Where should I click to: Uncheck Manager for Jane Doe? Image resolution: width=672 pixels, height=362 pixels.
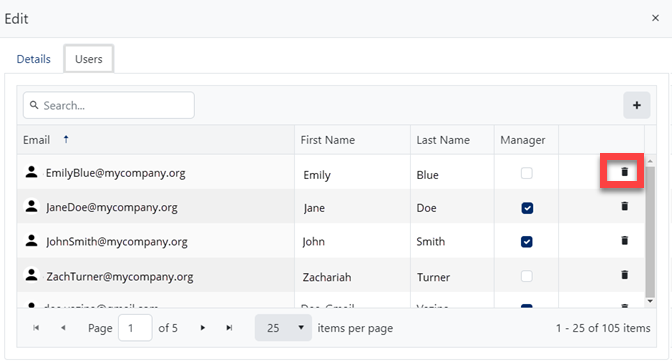[x=527, y=208]
